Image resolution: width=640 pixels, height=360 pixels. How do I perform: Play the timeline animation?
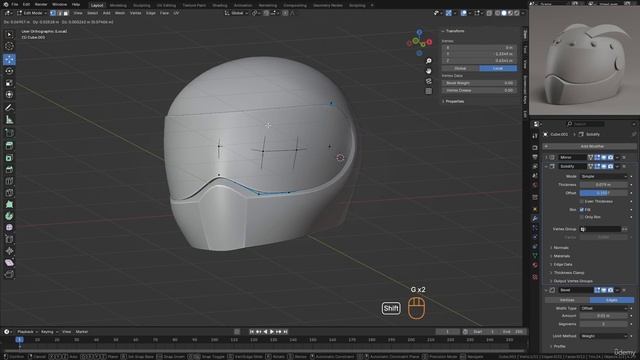(x=272, y=332)
